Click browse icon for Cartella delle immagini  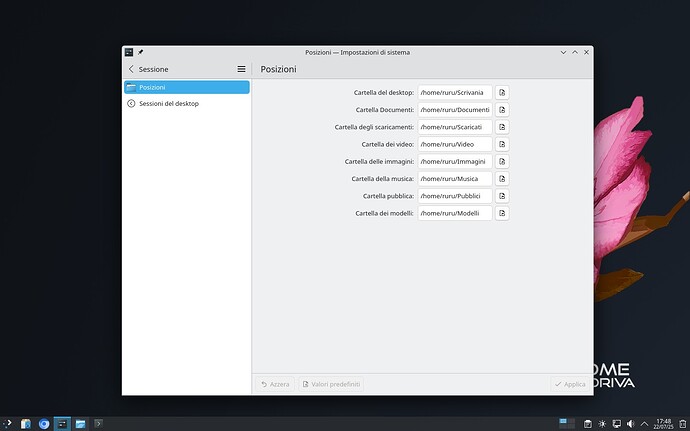[x=502, y=161]
